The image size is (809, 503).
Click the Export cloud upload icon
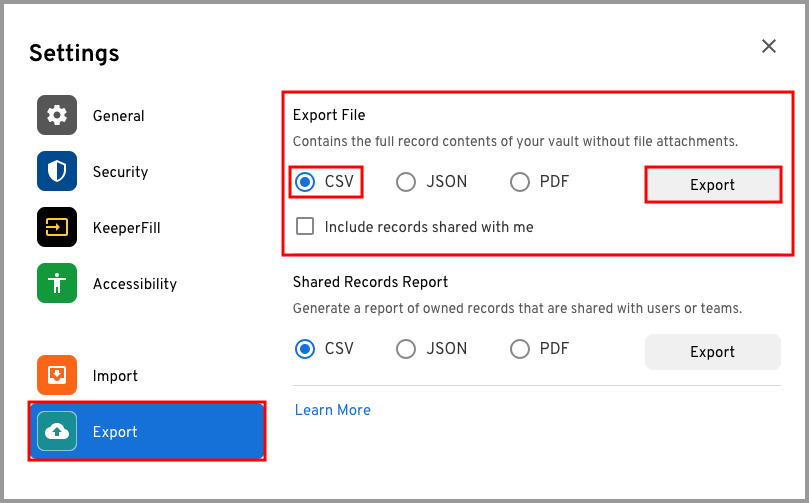pyautogui.click(x=57, y=432)
